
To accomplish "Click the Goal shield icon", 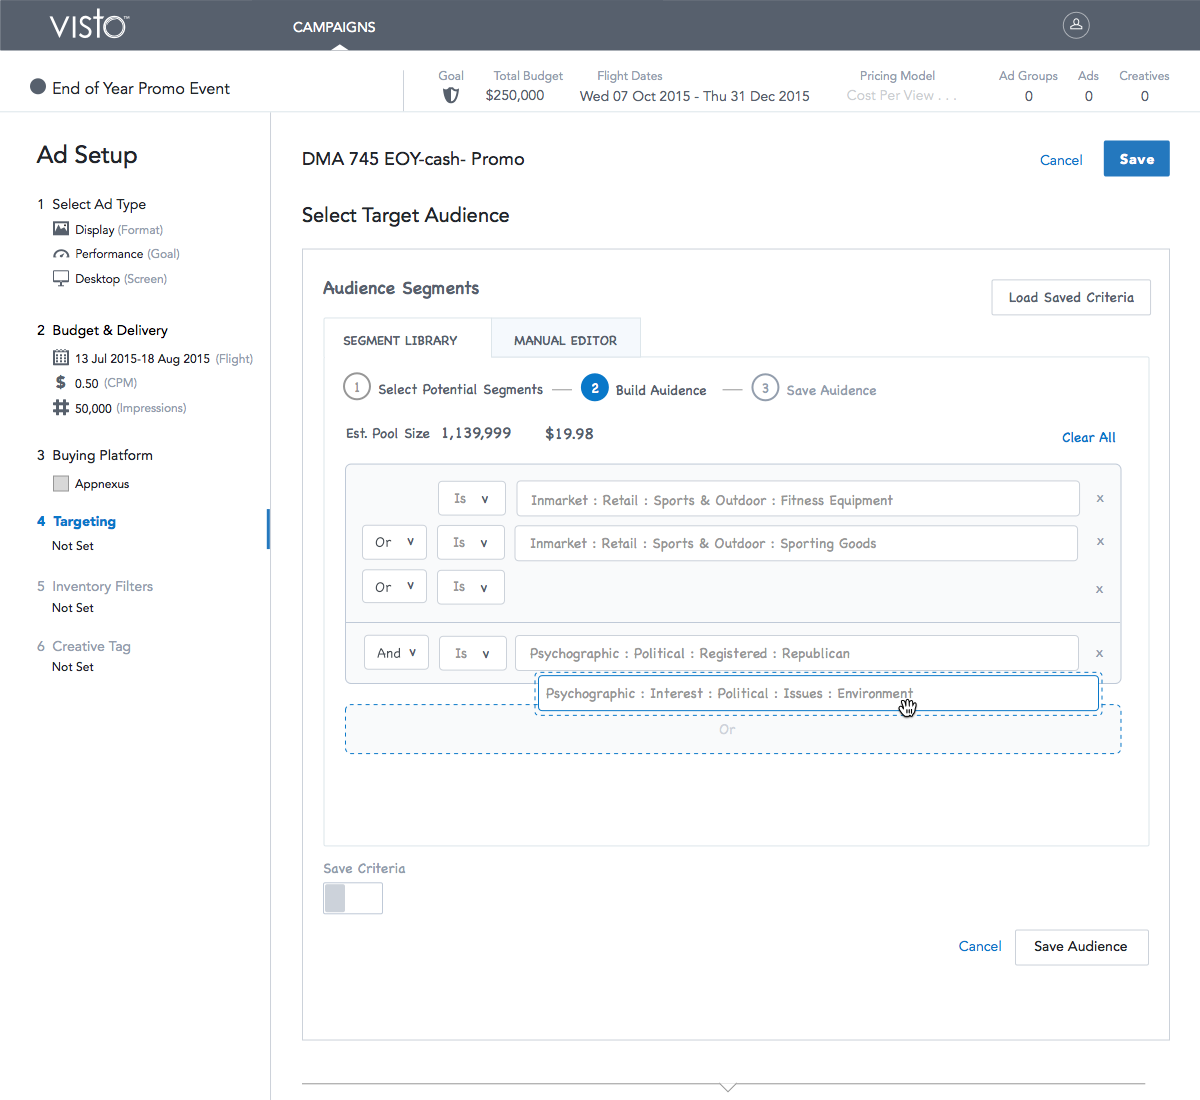I will pyautogui.click(x=451, y=95).
